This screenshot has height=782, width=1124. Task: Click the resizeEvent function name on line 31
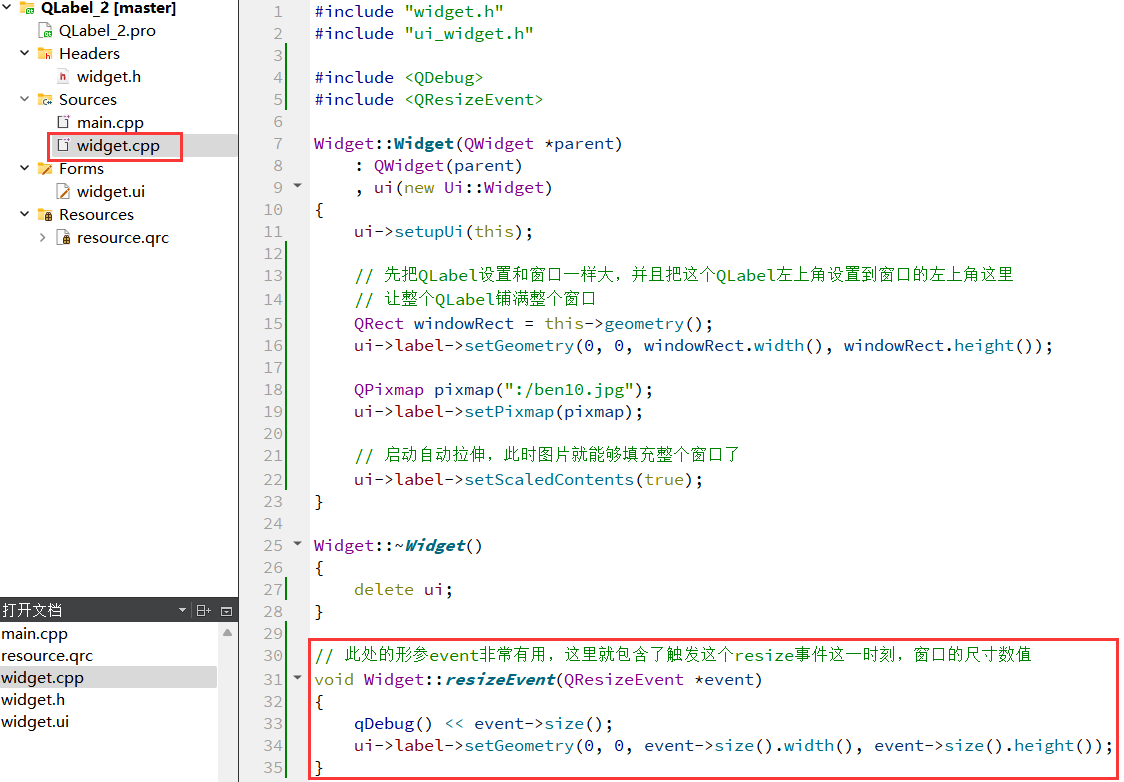(x=500, y=680)
